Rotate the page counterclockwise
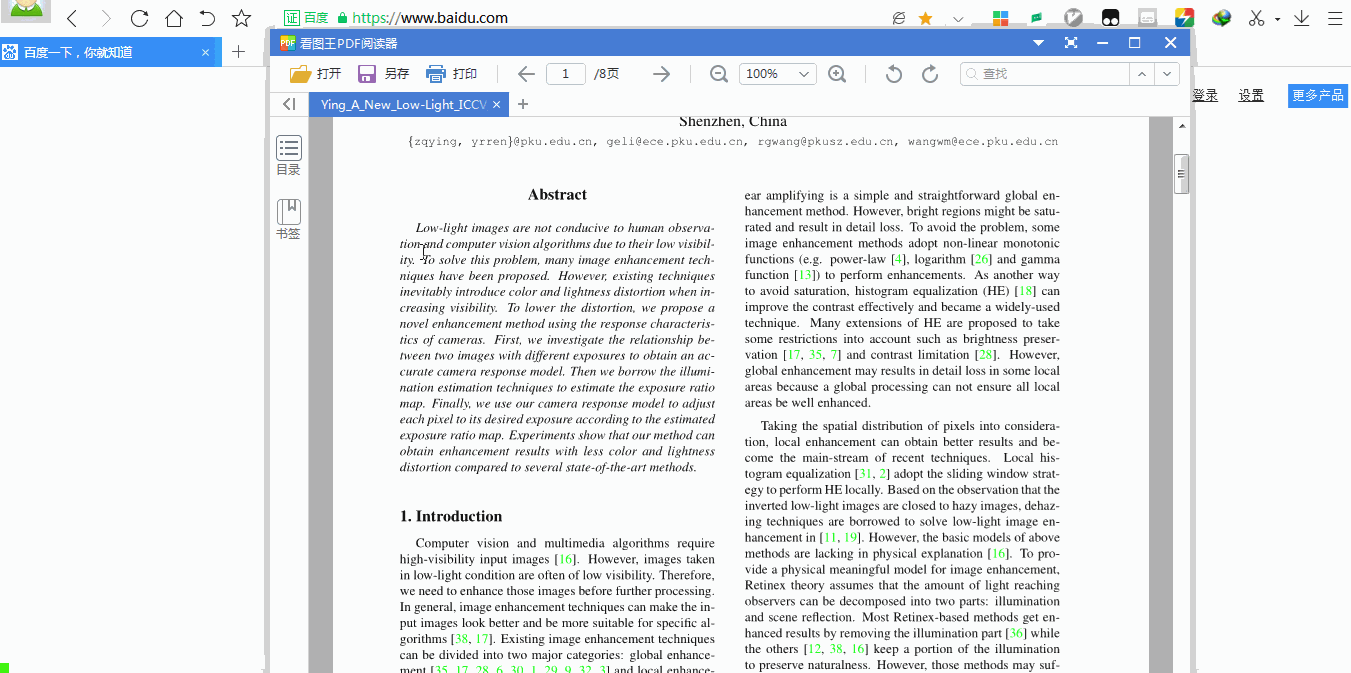Image resolution: width=1351 pixels, height=673 pixels. click(894, 74)
